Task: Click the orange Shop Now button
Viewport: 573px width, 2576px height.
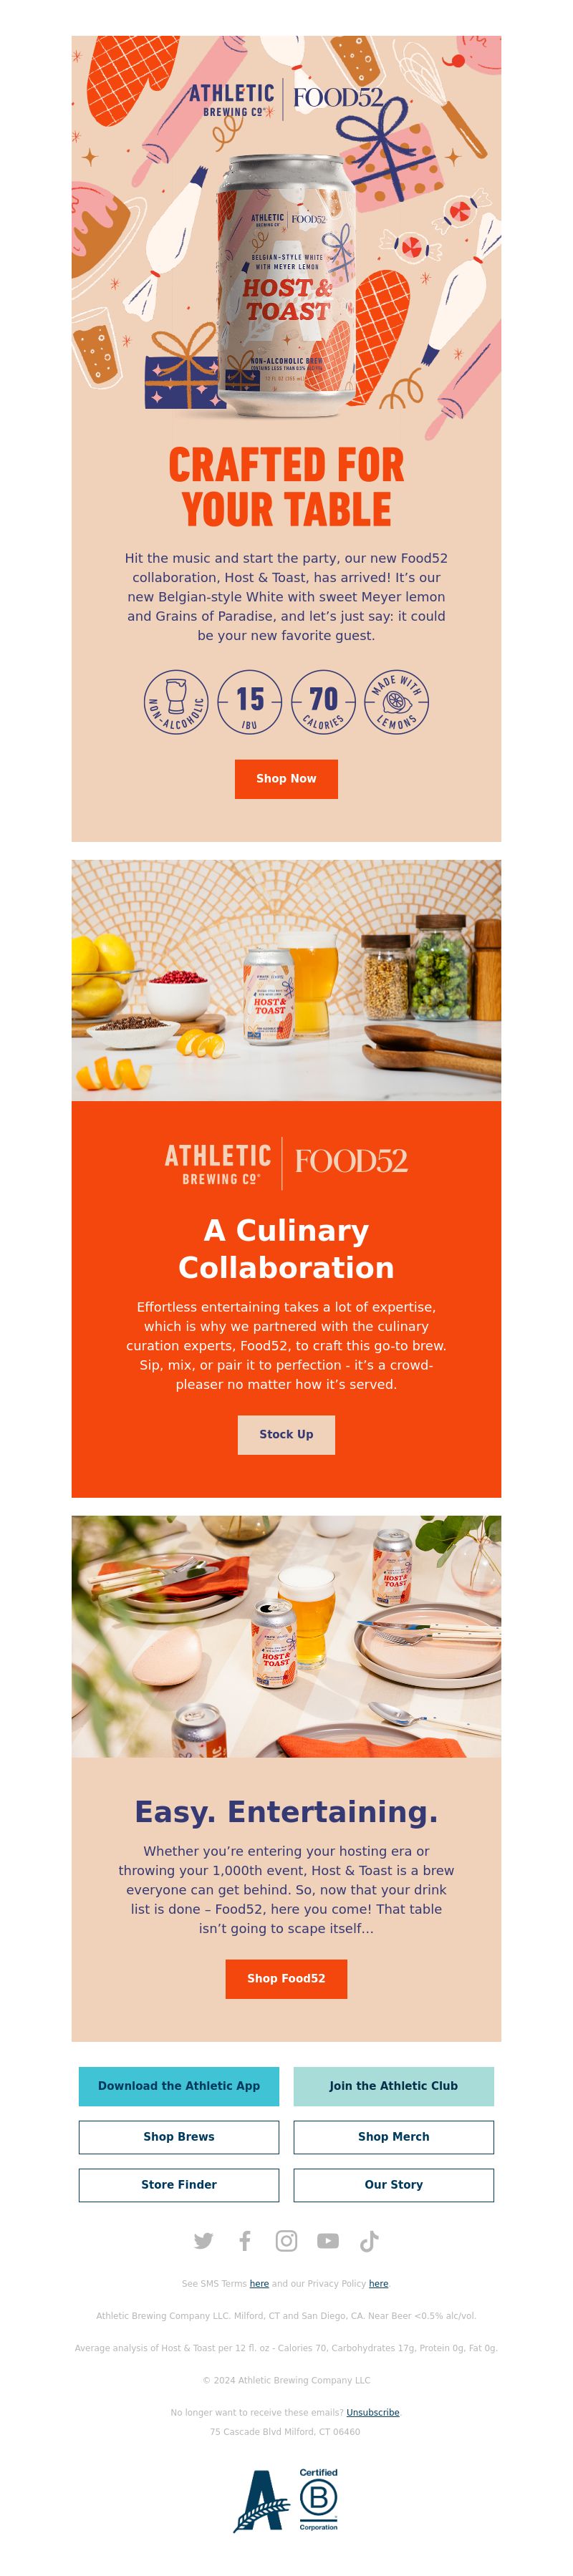Action: tap(286, 778)
